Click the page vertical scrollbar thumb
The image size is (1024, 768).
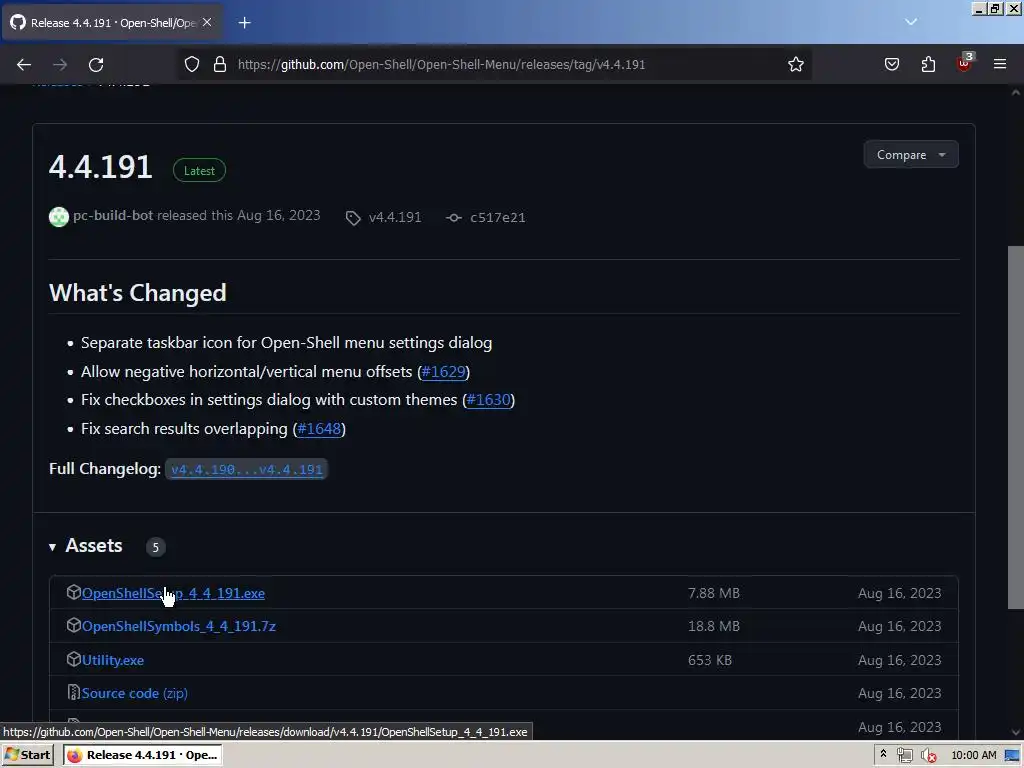click(x=1016, y=428)
